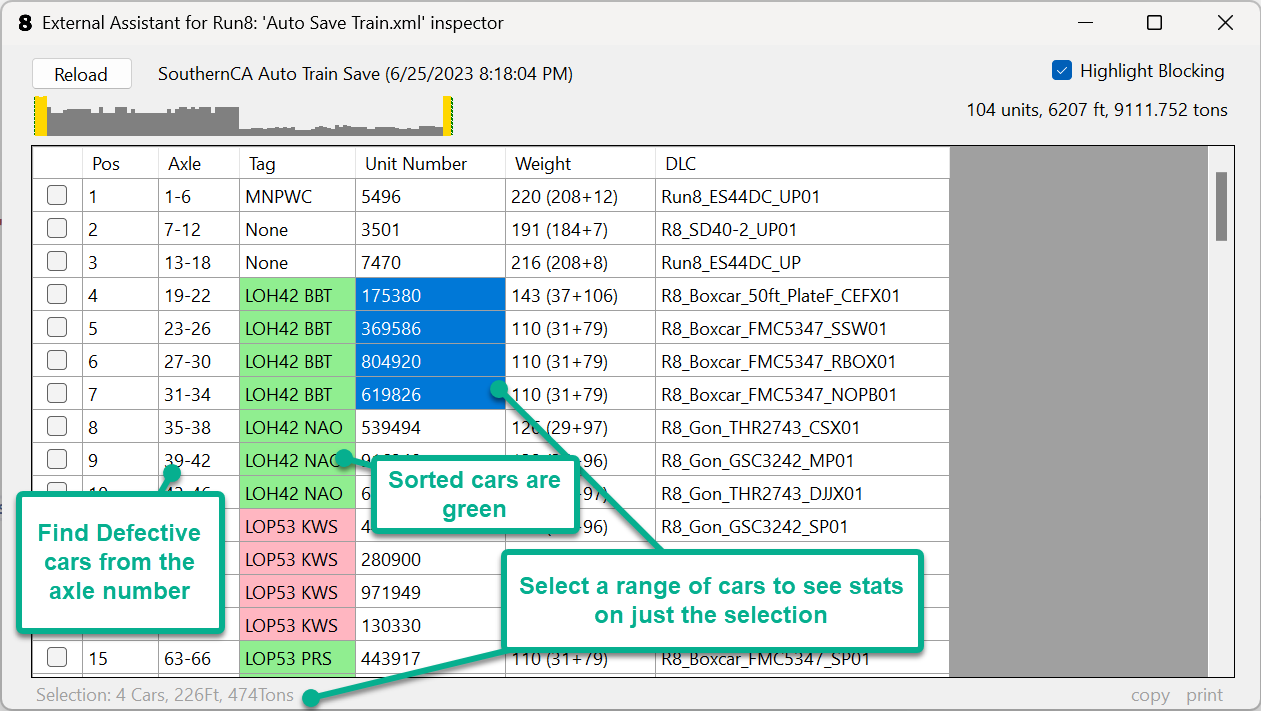Click the Unit Number column header
1261x711 pixels.
[x=415, y=164]
